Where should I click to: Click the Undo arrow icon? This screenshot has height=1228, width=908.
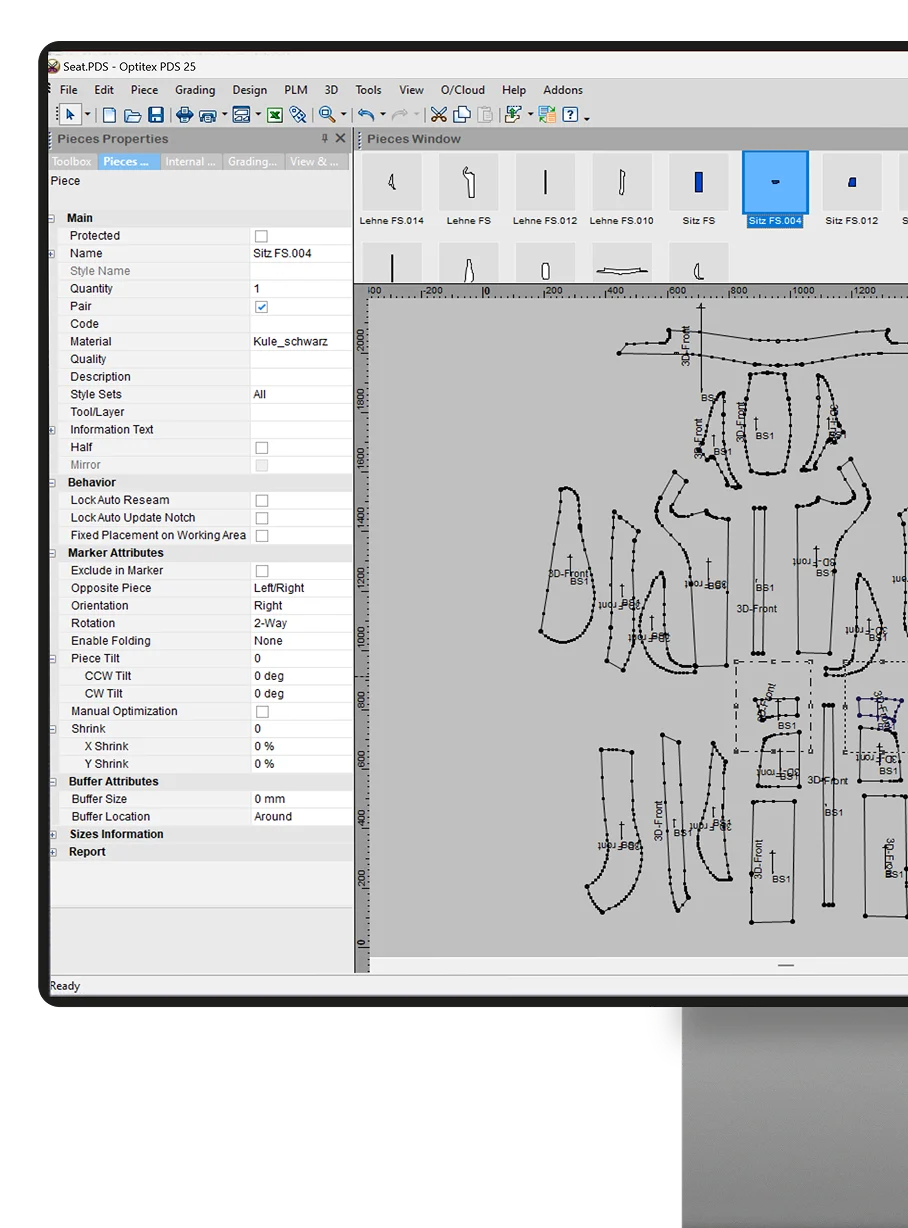tap(366, 115)
